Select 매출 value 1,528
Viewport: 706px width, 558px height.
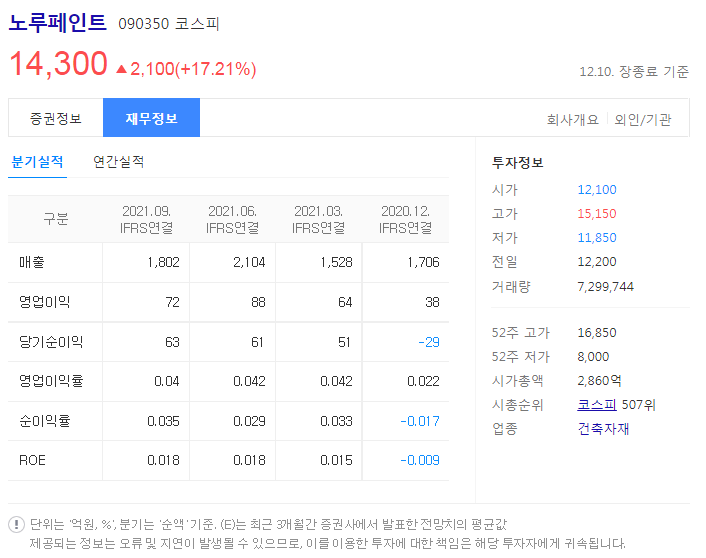336,262
